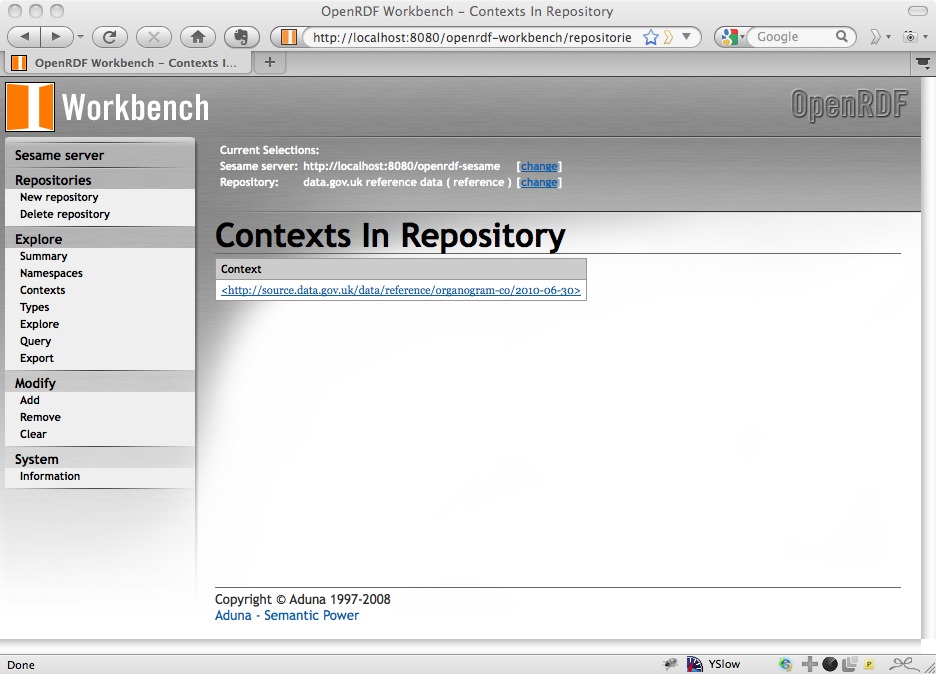Screen dimensions: 936x674
Task: Click the Explore section header in sidebar
Action: click(38, 239)
